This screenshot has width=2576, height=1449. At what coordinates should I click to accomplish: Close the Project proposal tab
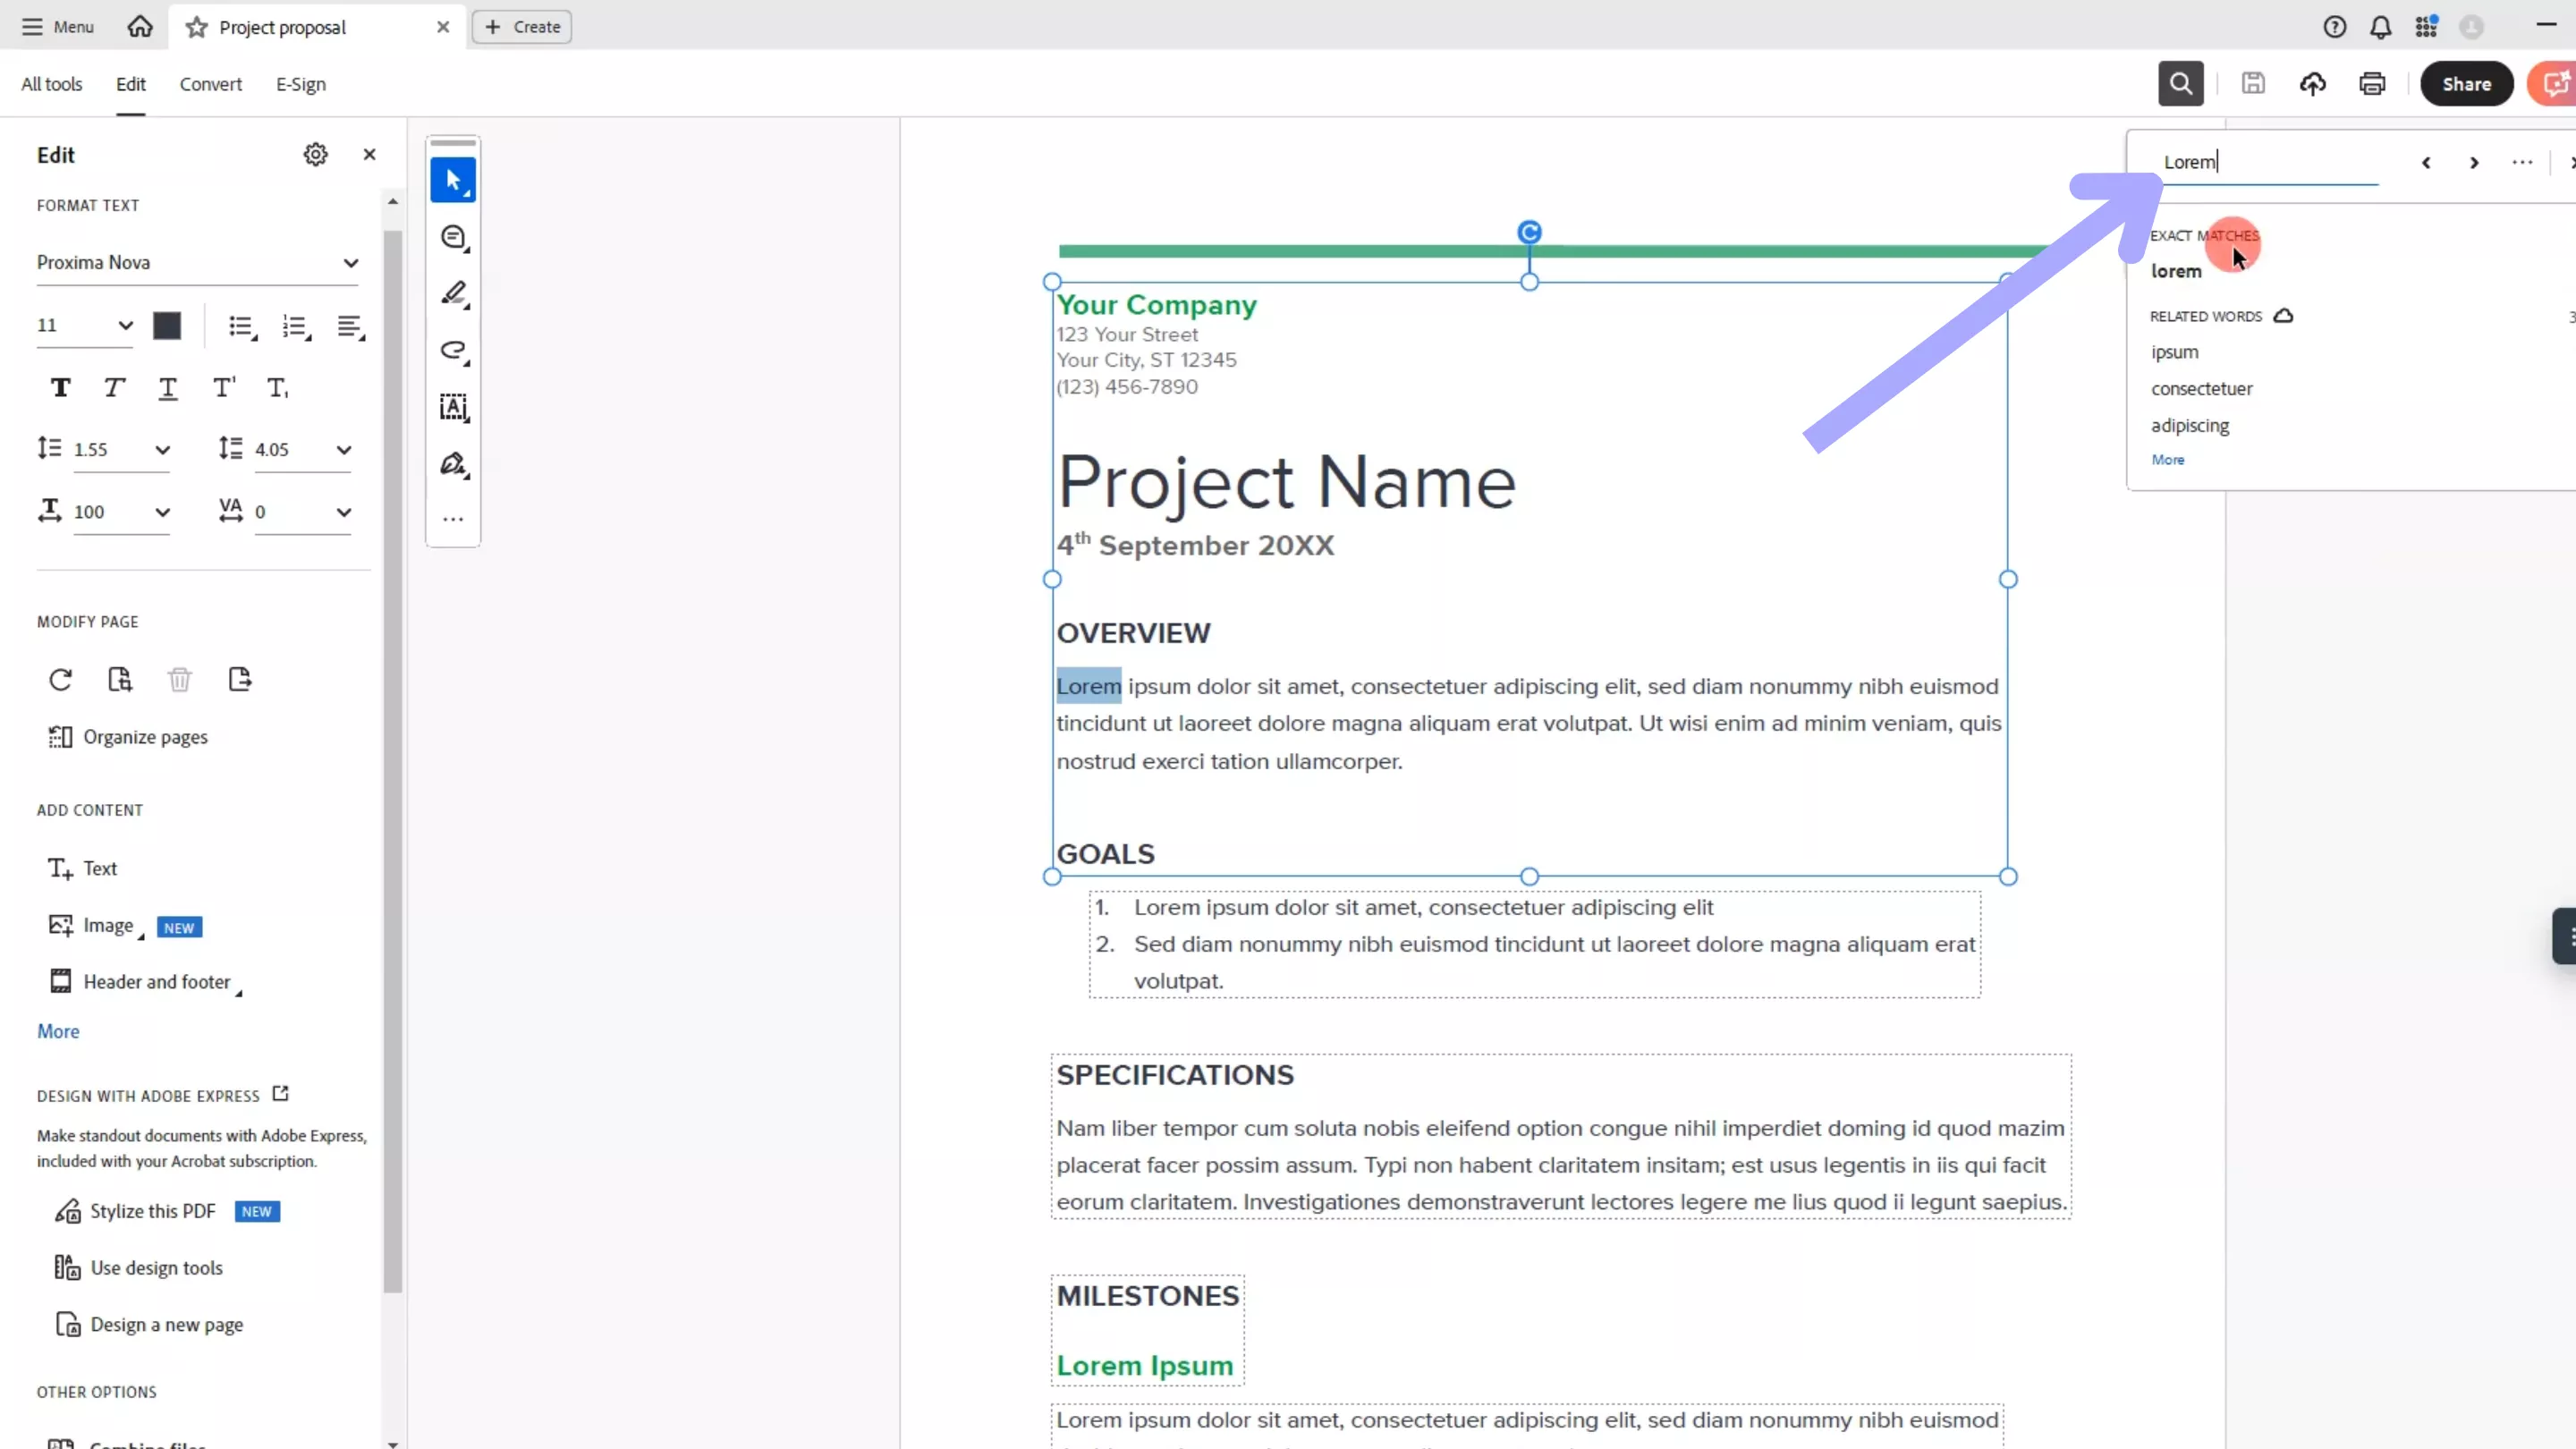tap(443, 27)
